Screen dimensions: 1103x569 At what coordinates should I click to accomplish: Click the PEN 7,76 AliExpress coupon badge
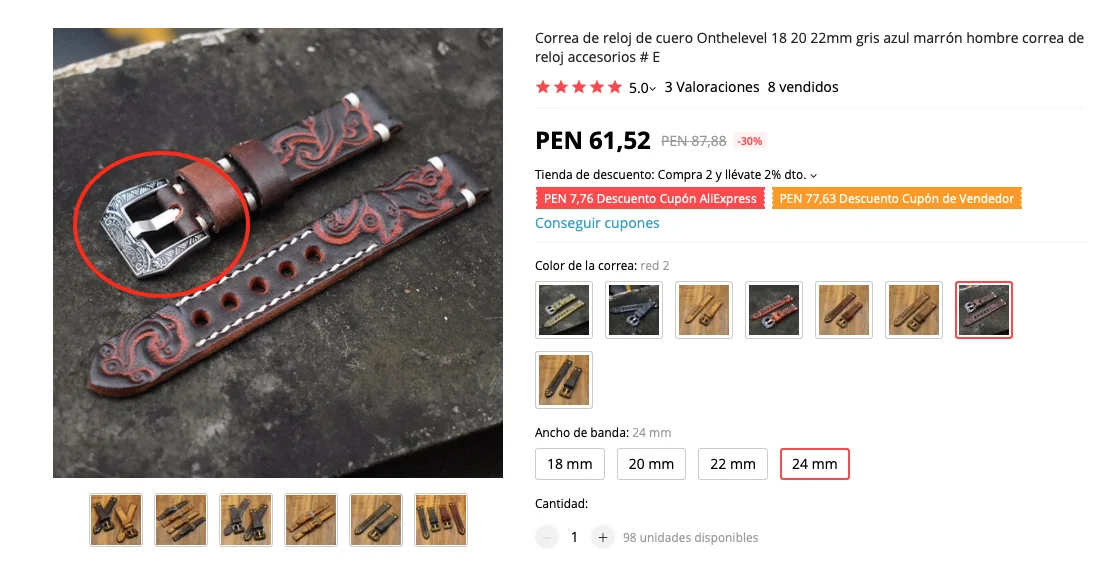650,199
